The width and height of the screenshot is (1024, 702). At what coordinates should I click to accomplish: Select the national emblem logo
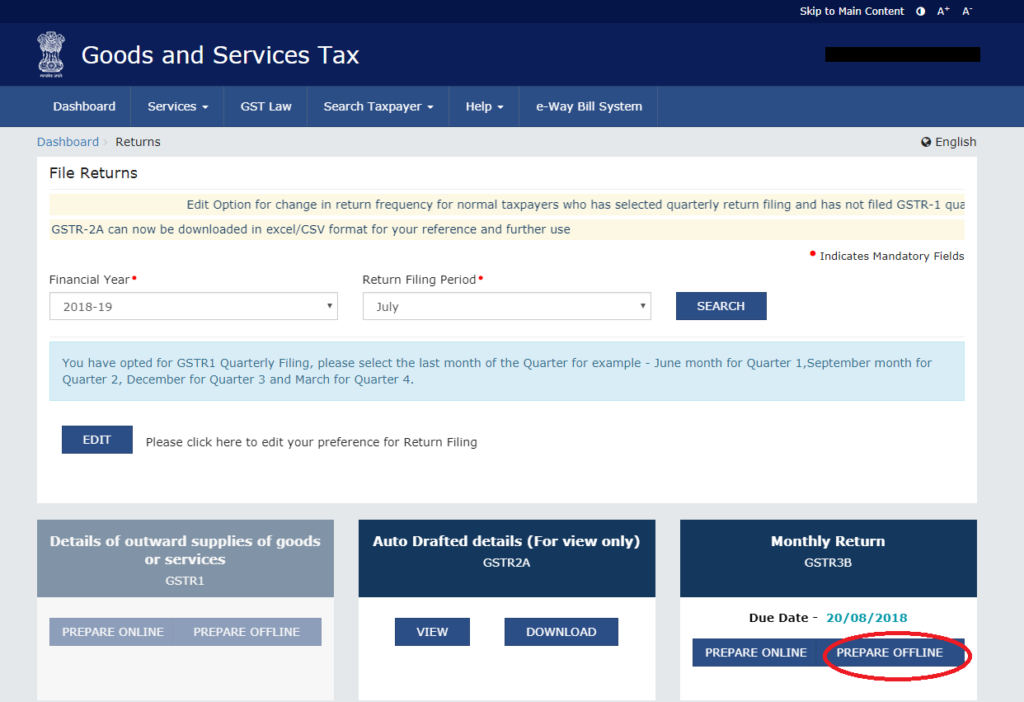tap(50, 54)
